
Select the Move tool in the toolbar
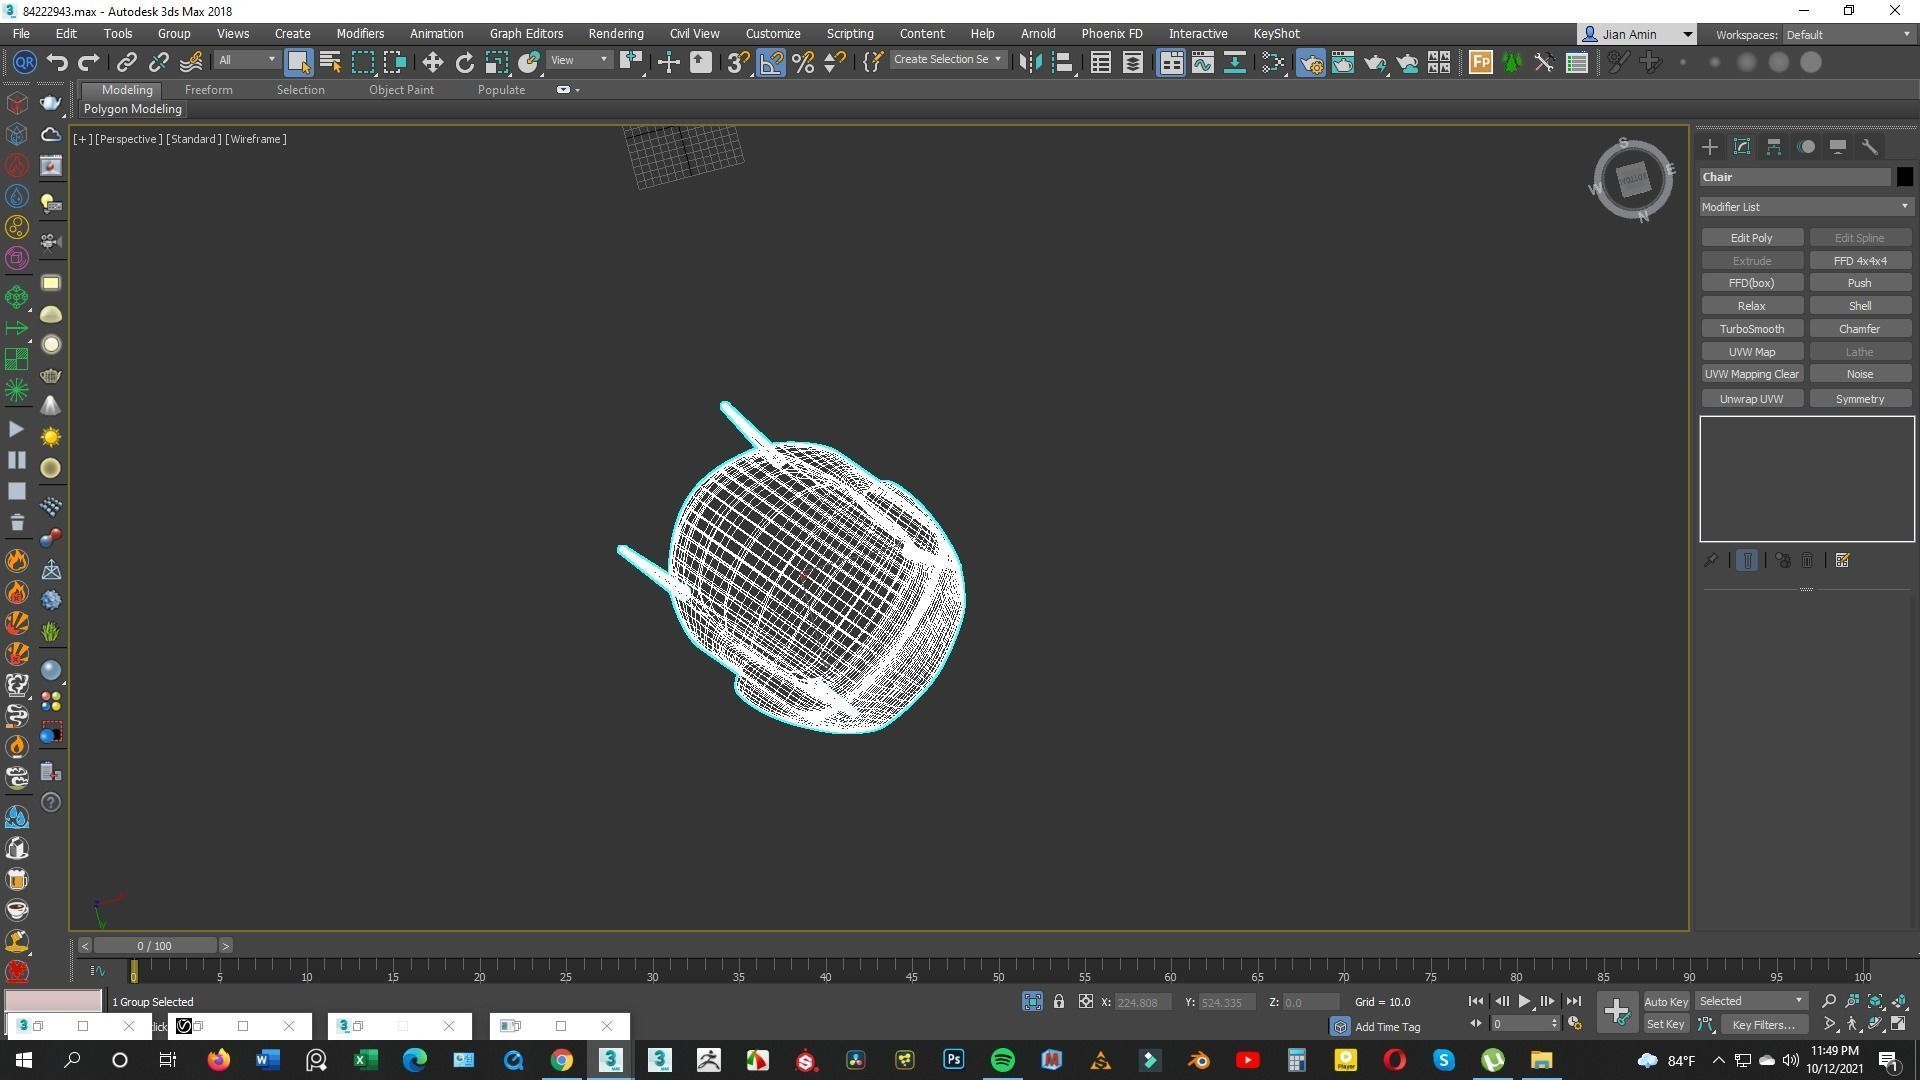(x=432, y=63)
